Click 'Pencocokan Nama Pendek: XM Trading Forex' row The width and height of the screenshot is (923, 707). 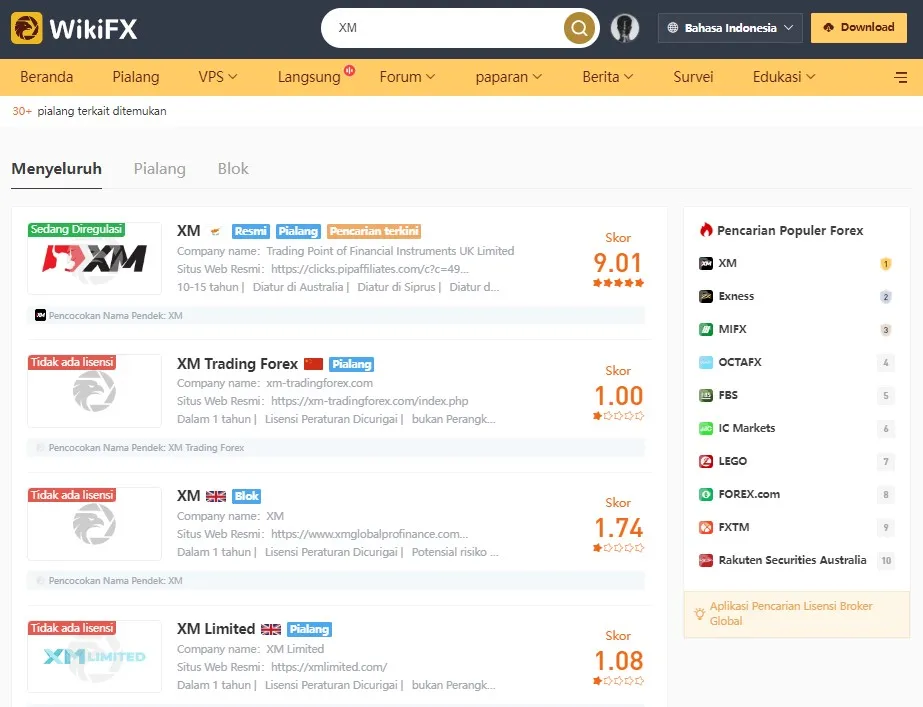[x=336, y=448]
